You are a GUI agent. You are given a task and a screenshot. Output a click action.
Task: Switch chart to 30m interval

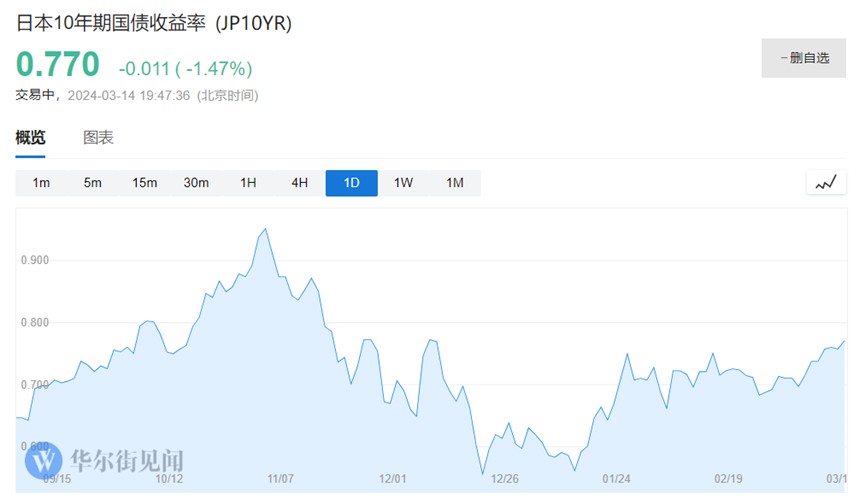click(196, 183)
